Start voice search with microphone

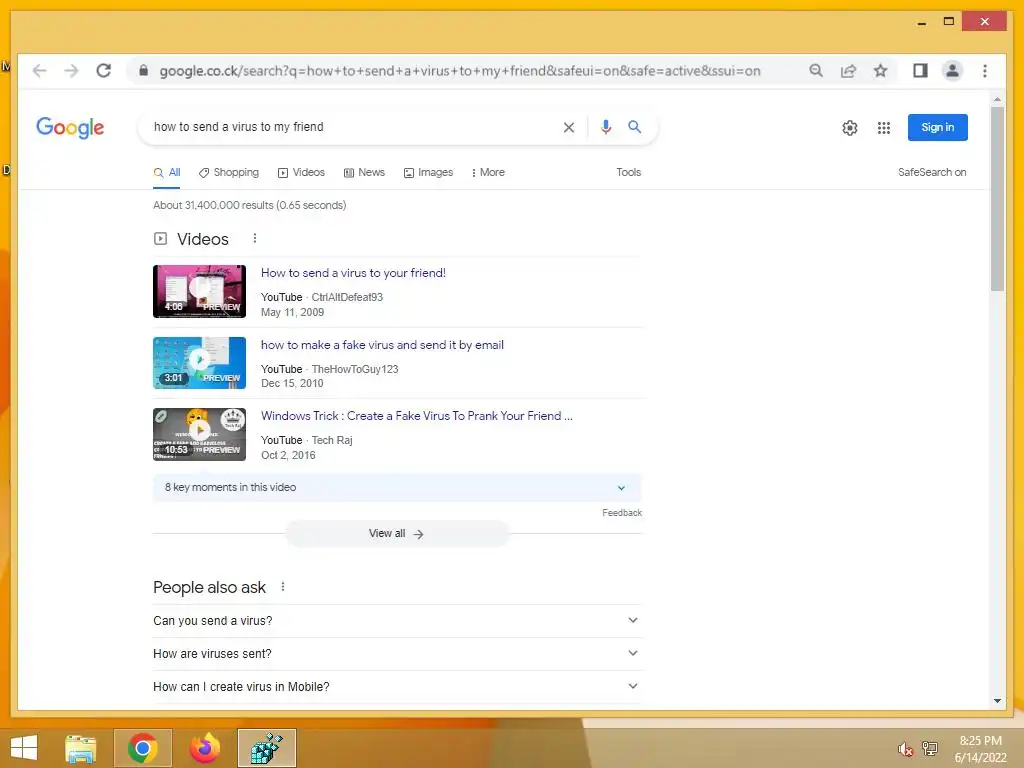(606, 127)
